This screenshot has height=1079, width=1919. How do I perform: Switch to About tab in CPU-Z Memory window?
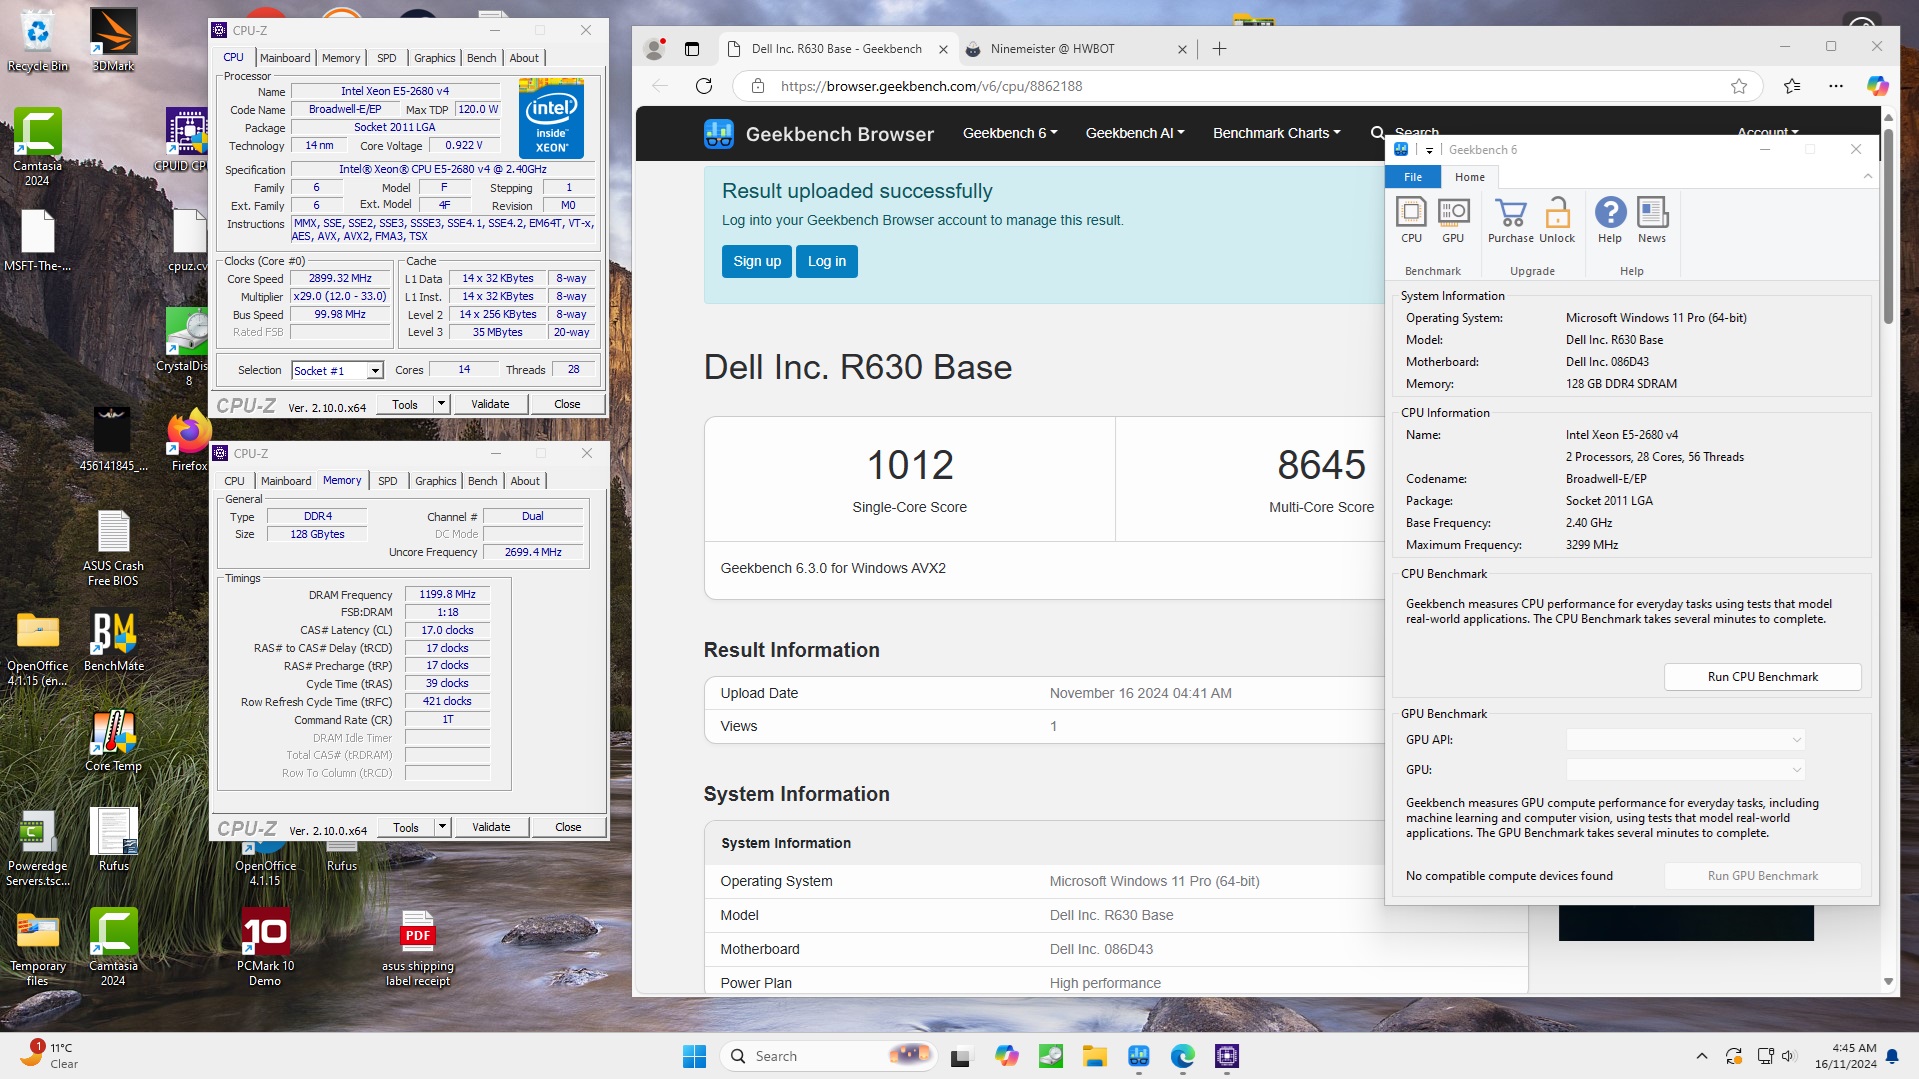525,481
